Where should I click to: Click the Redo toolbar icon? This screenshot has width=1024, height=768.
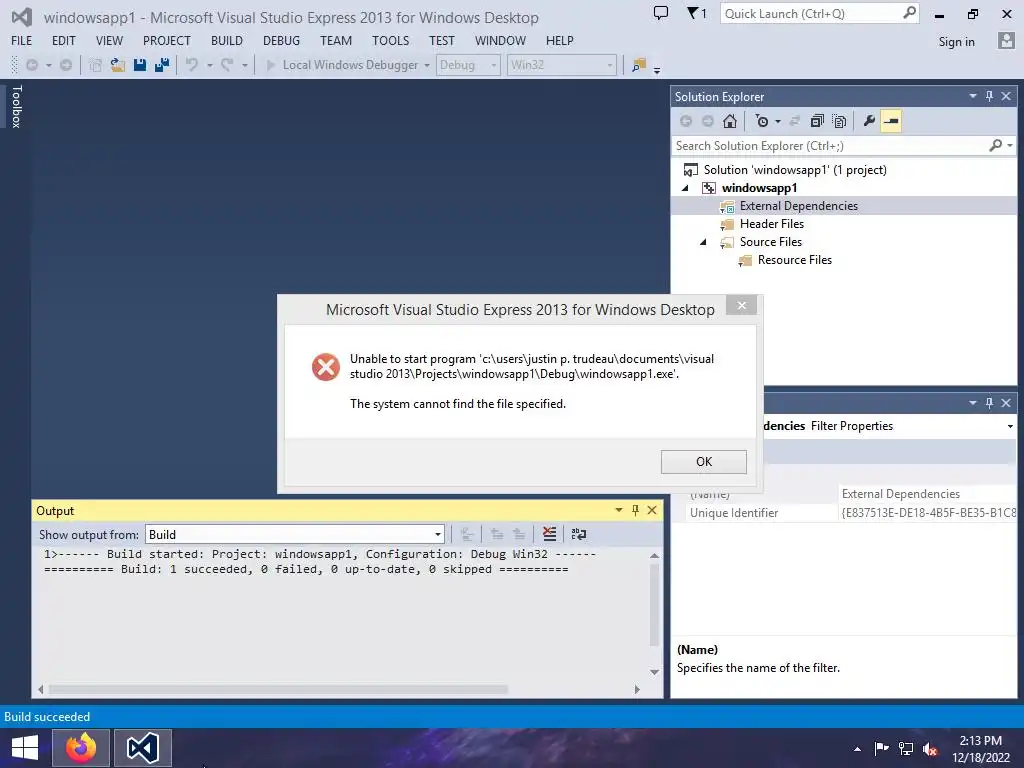[x=227, y=65]
